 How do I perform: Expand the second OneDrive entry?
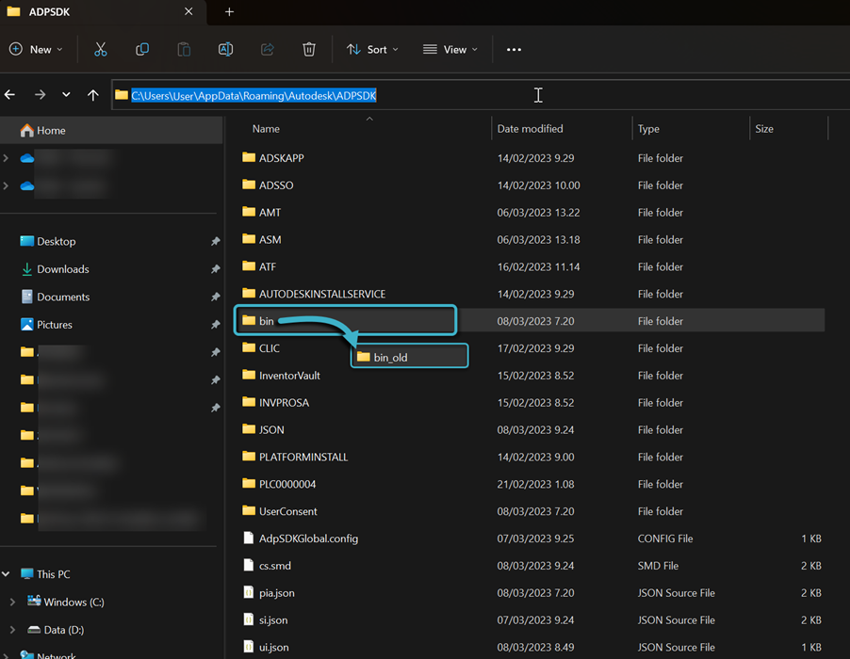(6, 185)
